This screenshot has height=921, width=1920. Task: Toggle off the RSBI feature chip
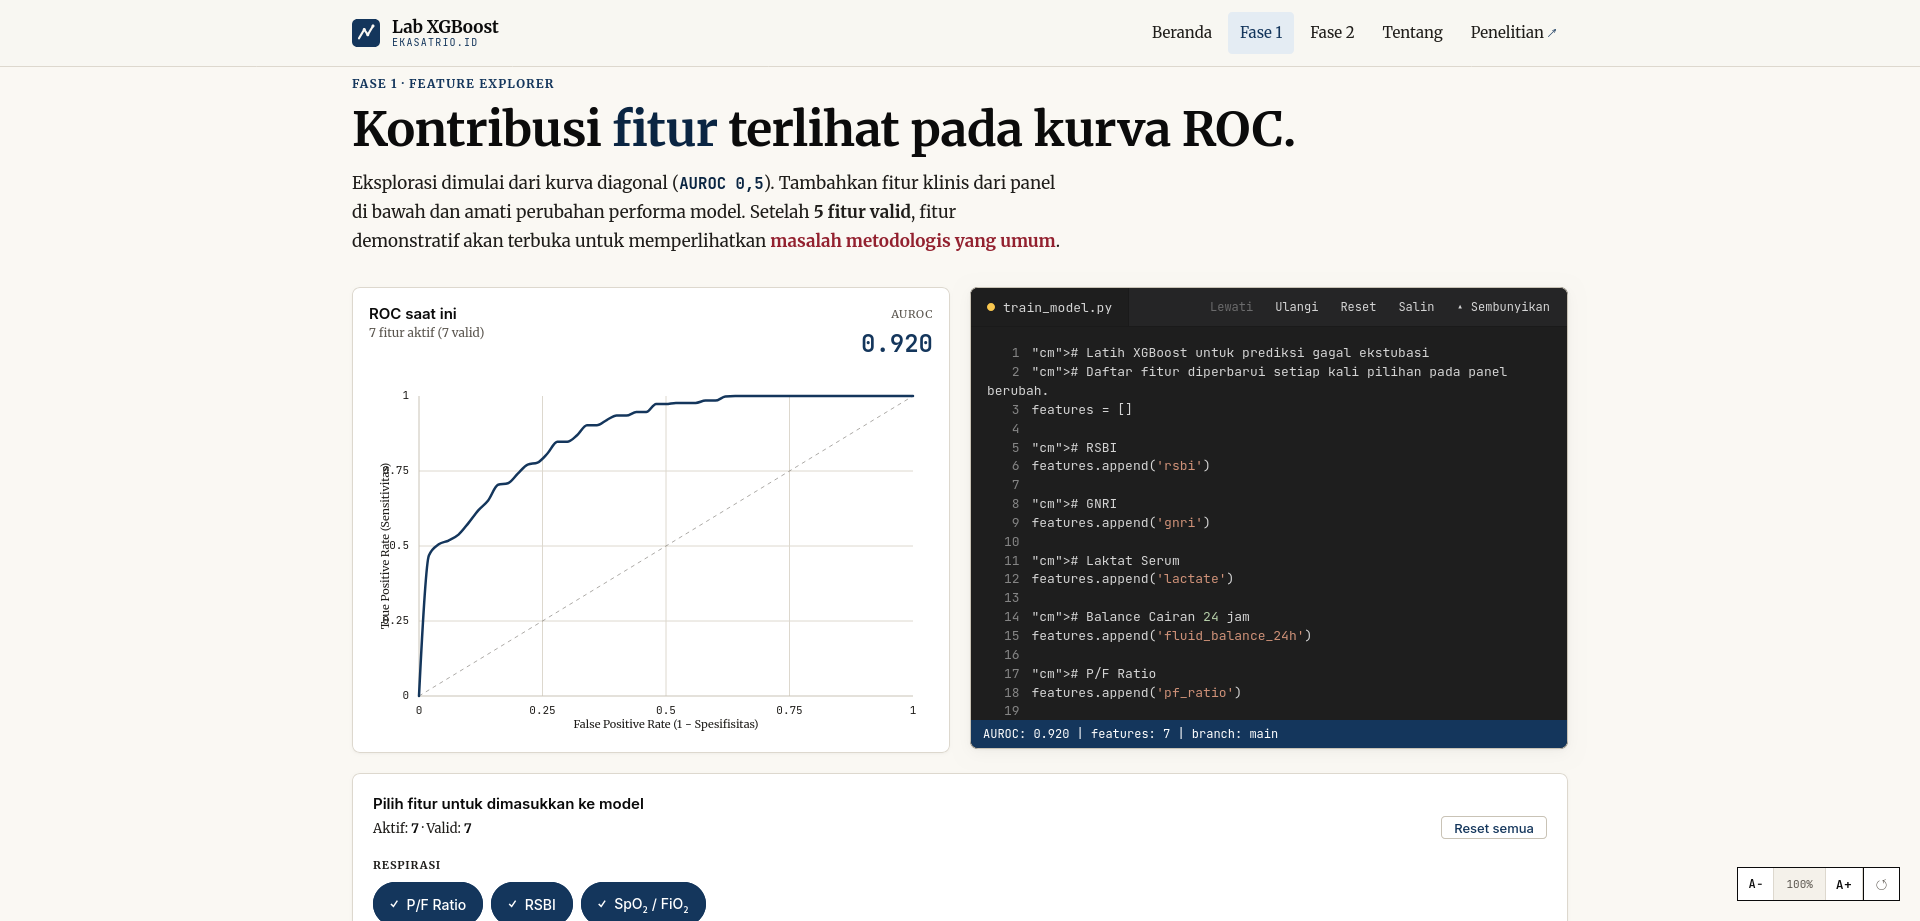click(532, 904)
